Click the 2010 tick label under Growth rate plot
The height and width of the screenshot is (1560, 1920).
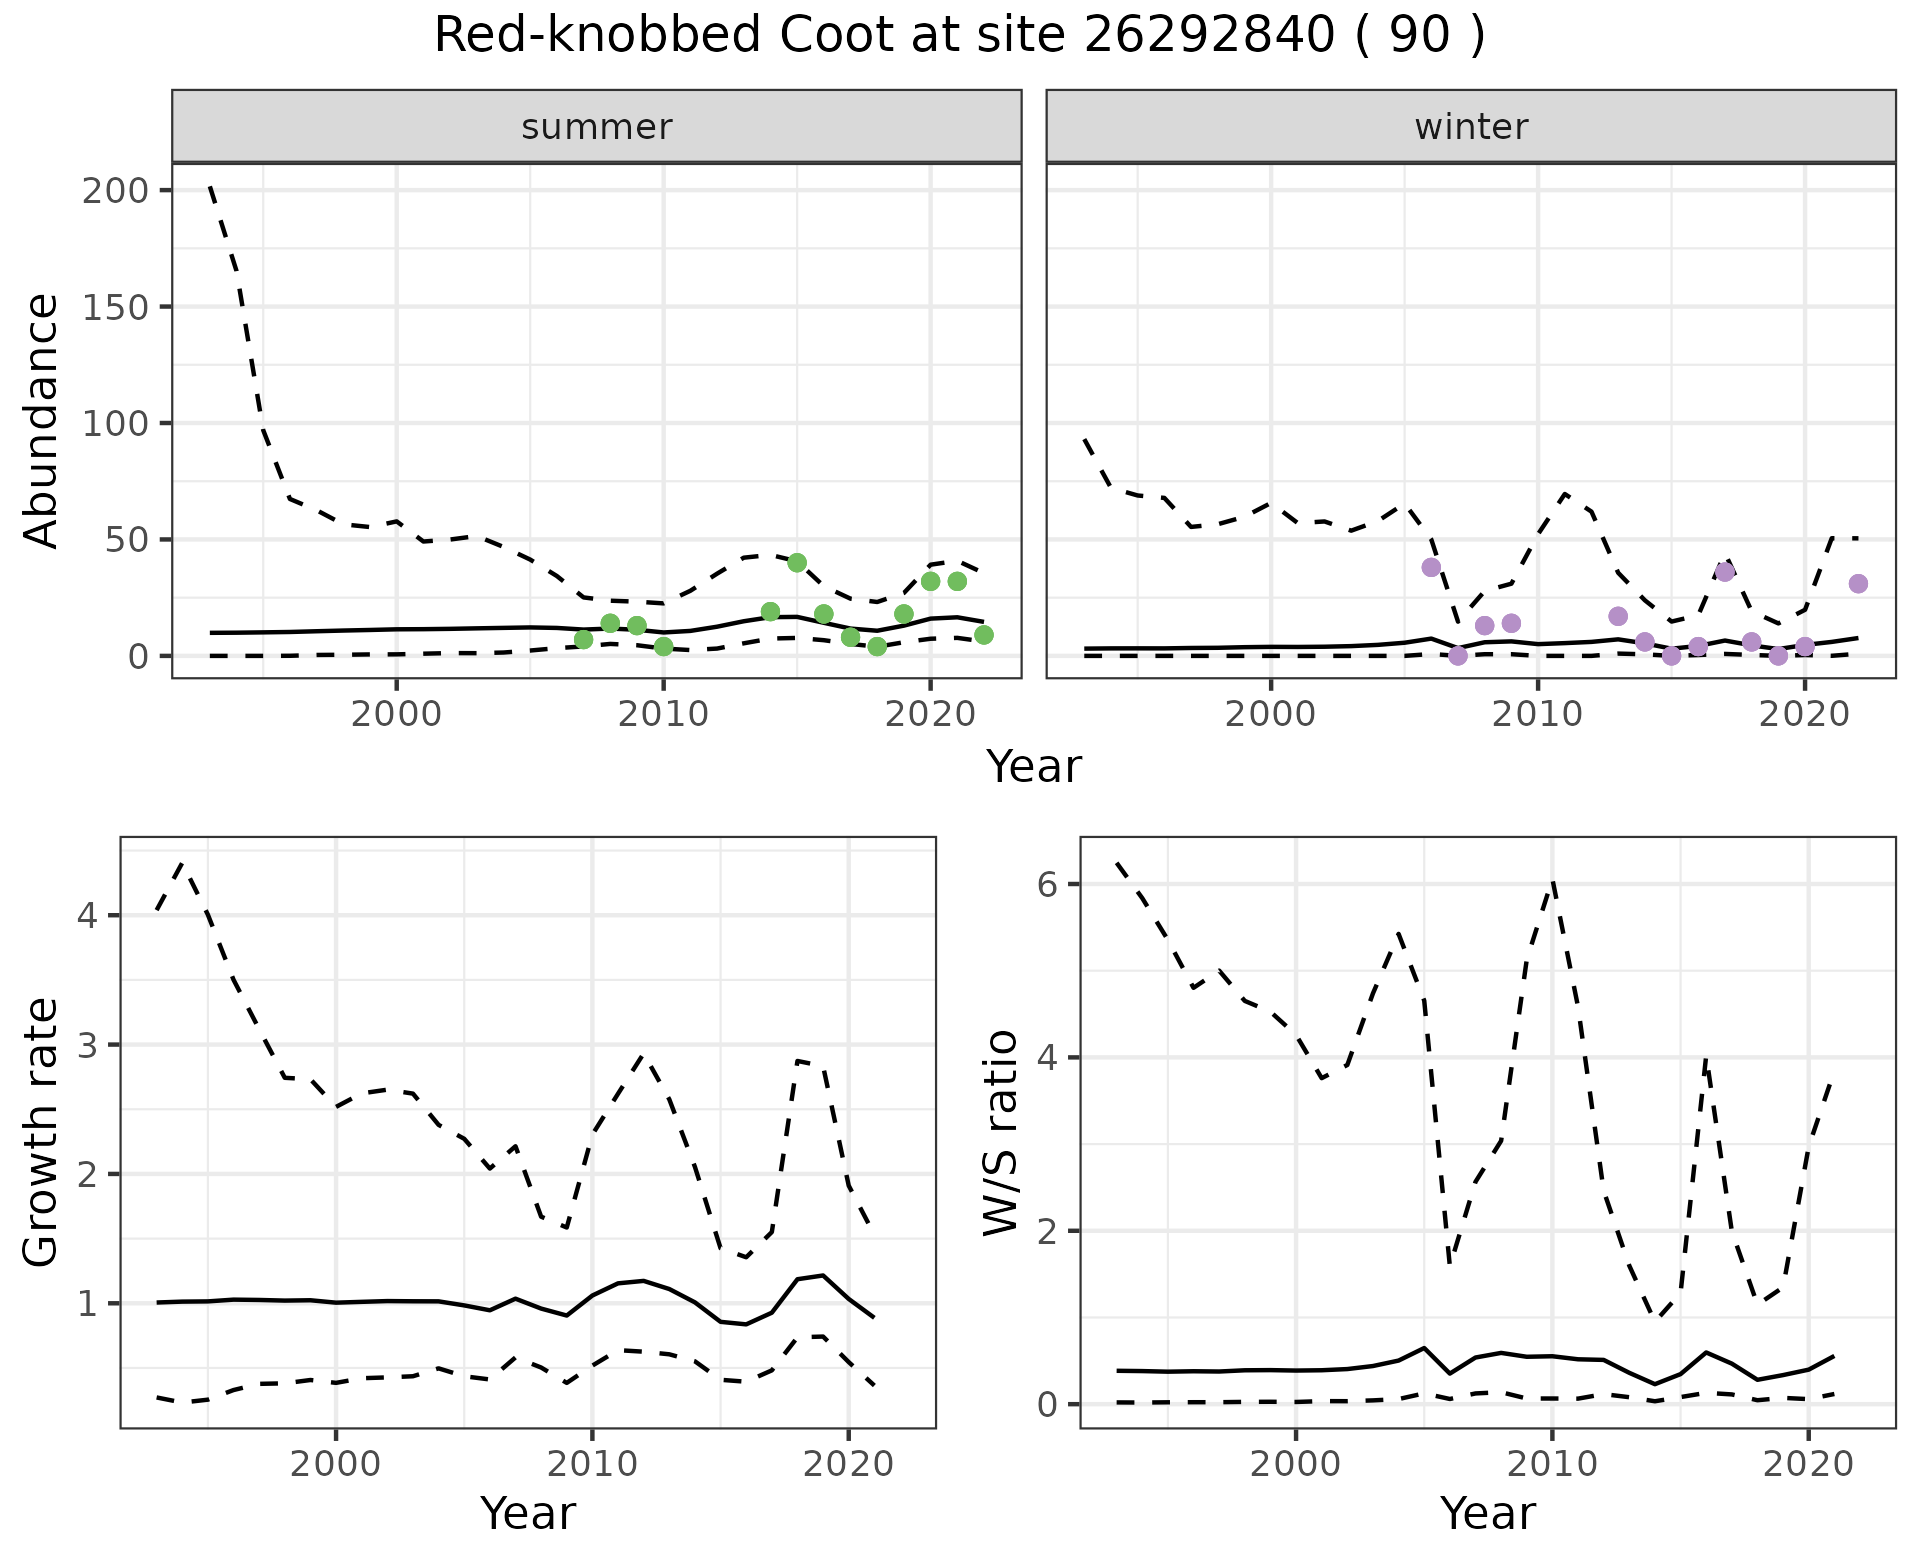pyautogui.click(x=592, y=1465)
